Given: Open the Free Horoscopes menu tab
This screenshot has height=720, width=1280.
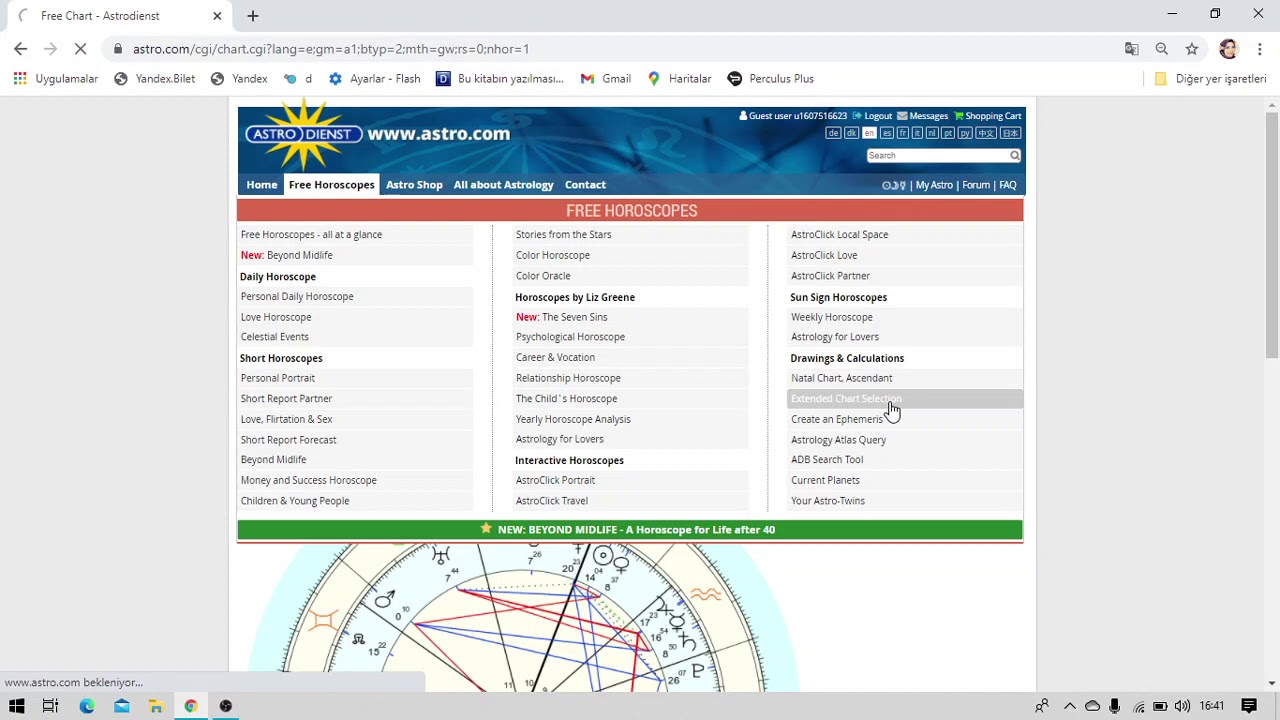Looking at the screenshot, I should pos(331,185).
